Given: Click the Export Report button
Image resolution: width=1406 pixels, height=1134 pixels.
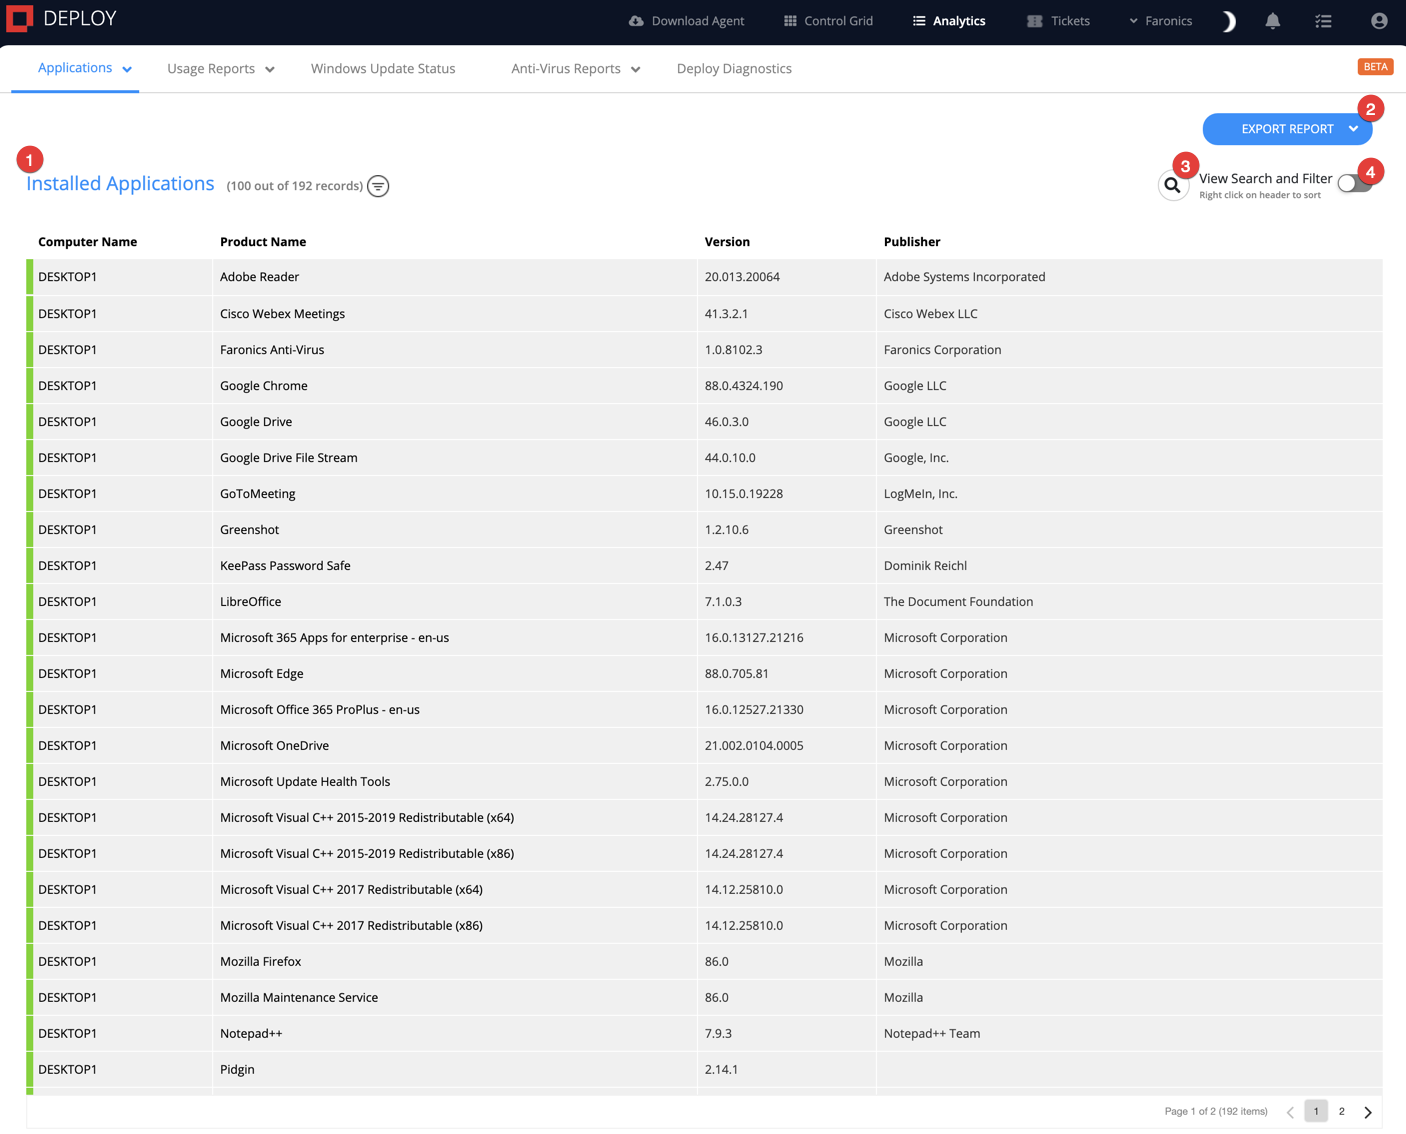Looking at the screenshot, I should [1287, 129].
